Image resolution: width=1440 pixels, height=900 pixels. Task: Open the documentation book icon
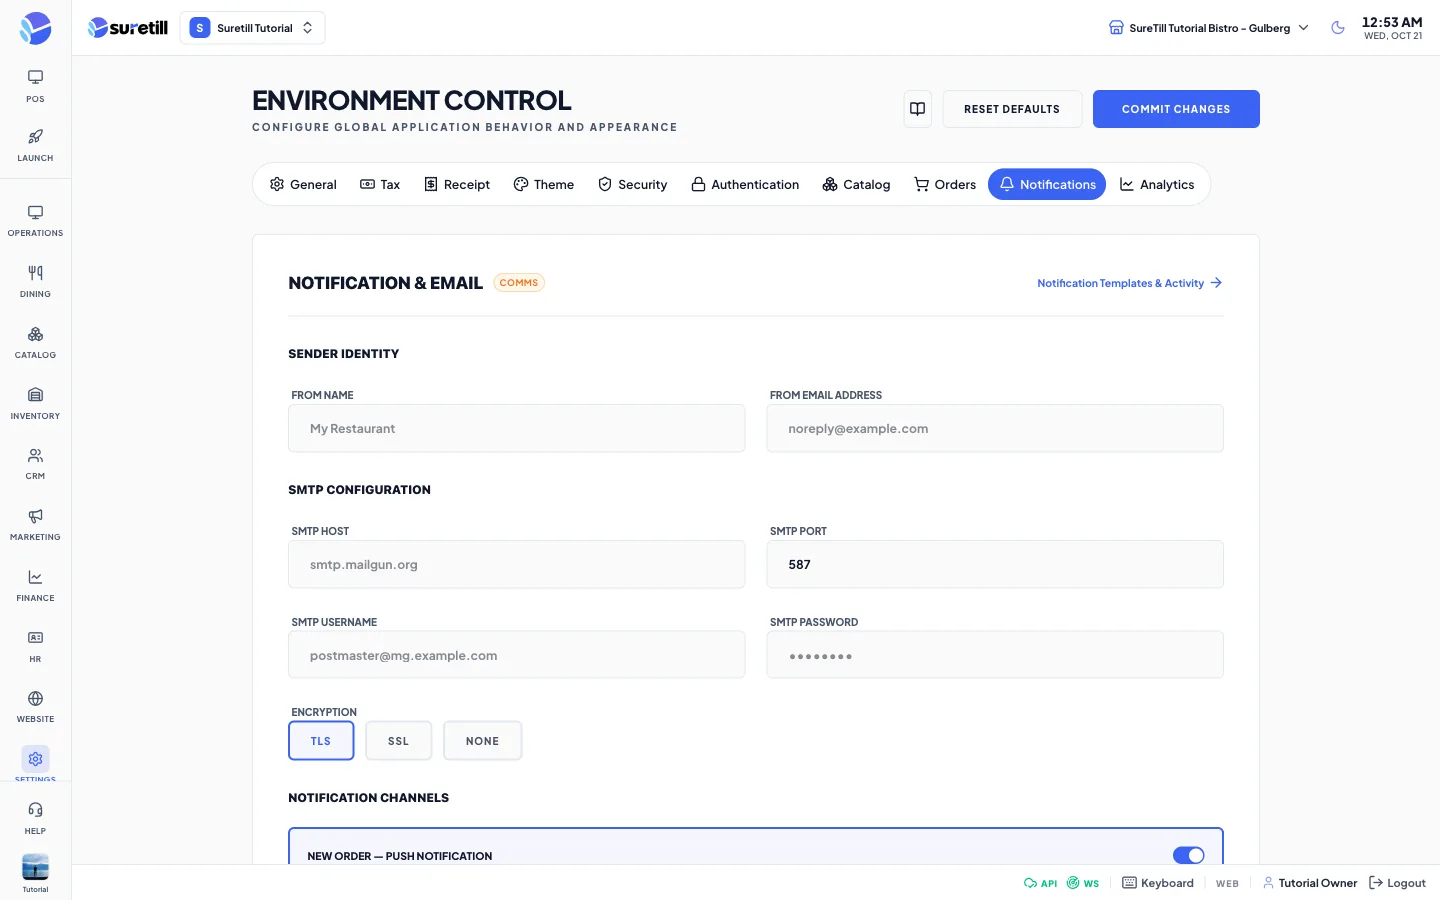tap(917, 109)
